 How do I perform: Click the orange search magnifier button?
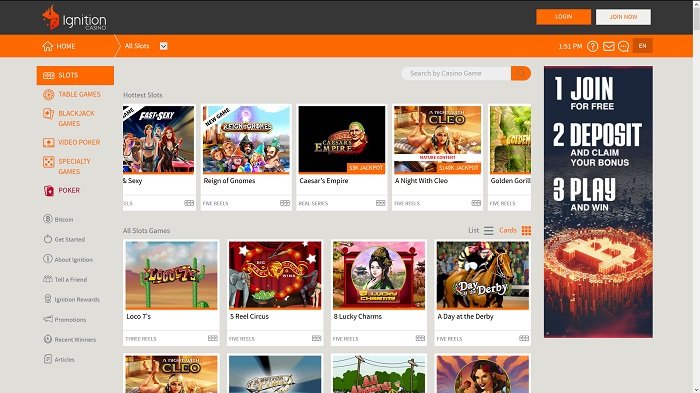(521, 73)
